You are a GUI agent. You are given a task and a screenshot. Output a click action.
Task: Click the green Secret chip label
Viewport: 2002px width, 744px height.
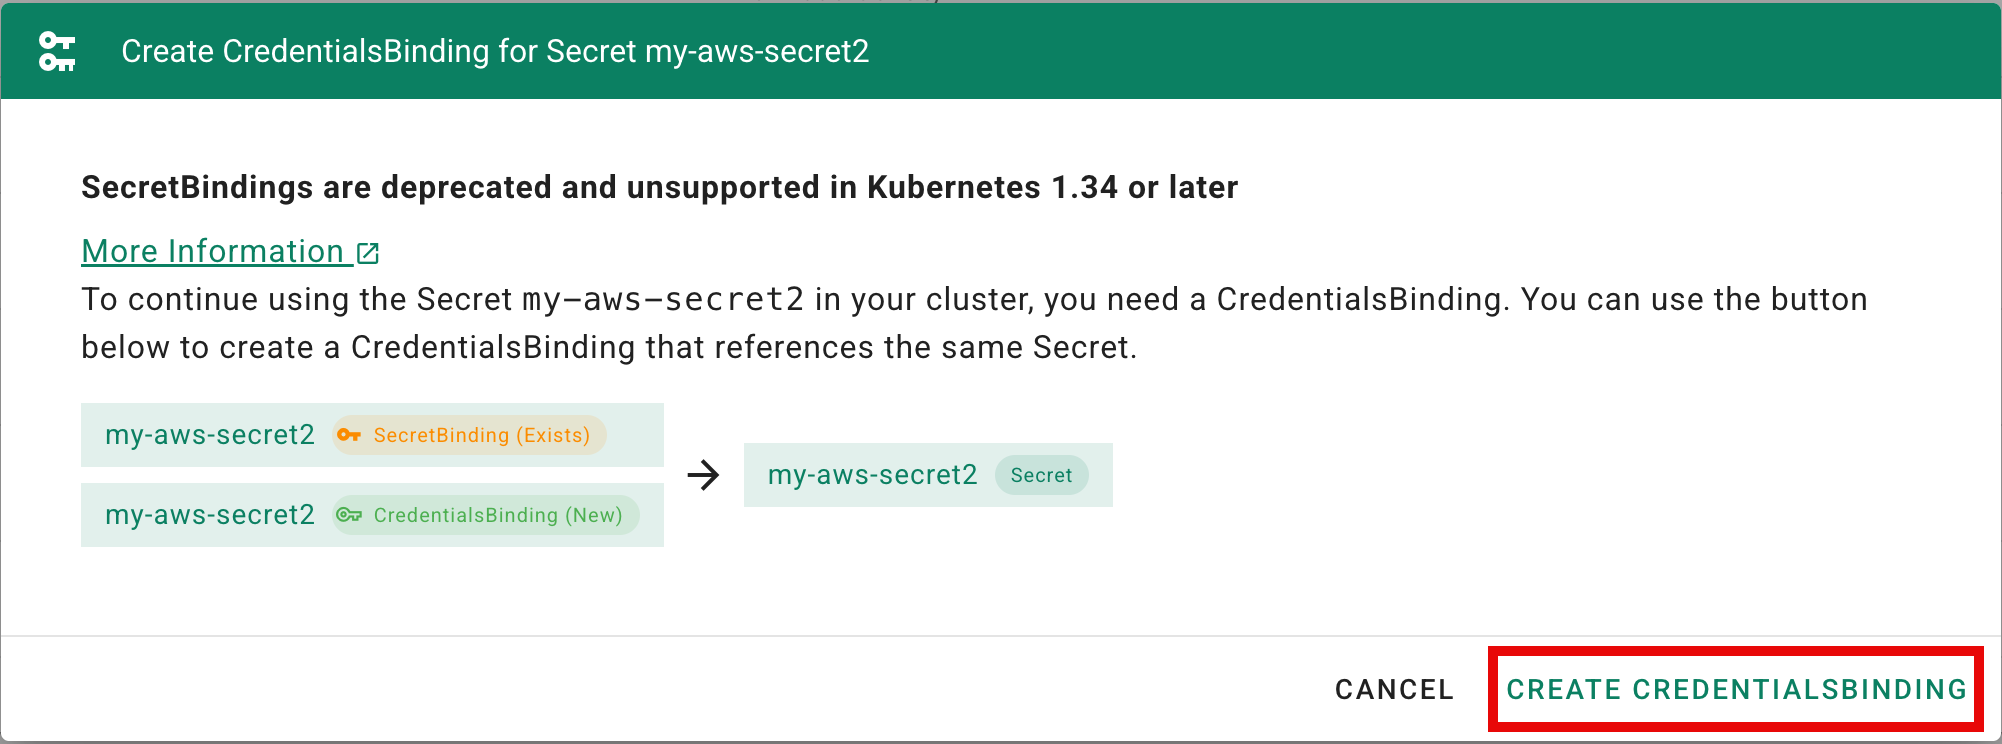point(1041,475)
